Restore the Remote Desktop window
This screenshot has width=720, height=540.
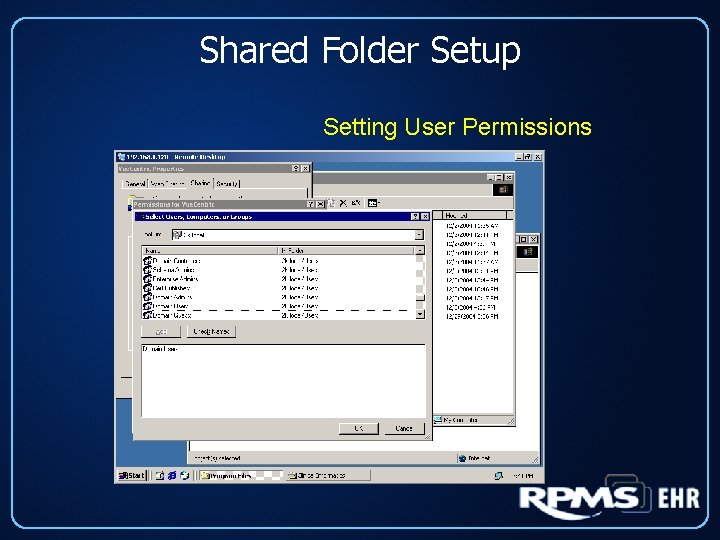point(528,157)
